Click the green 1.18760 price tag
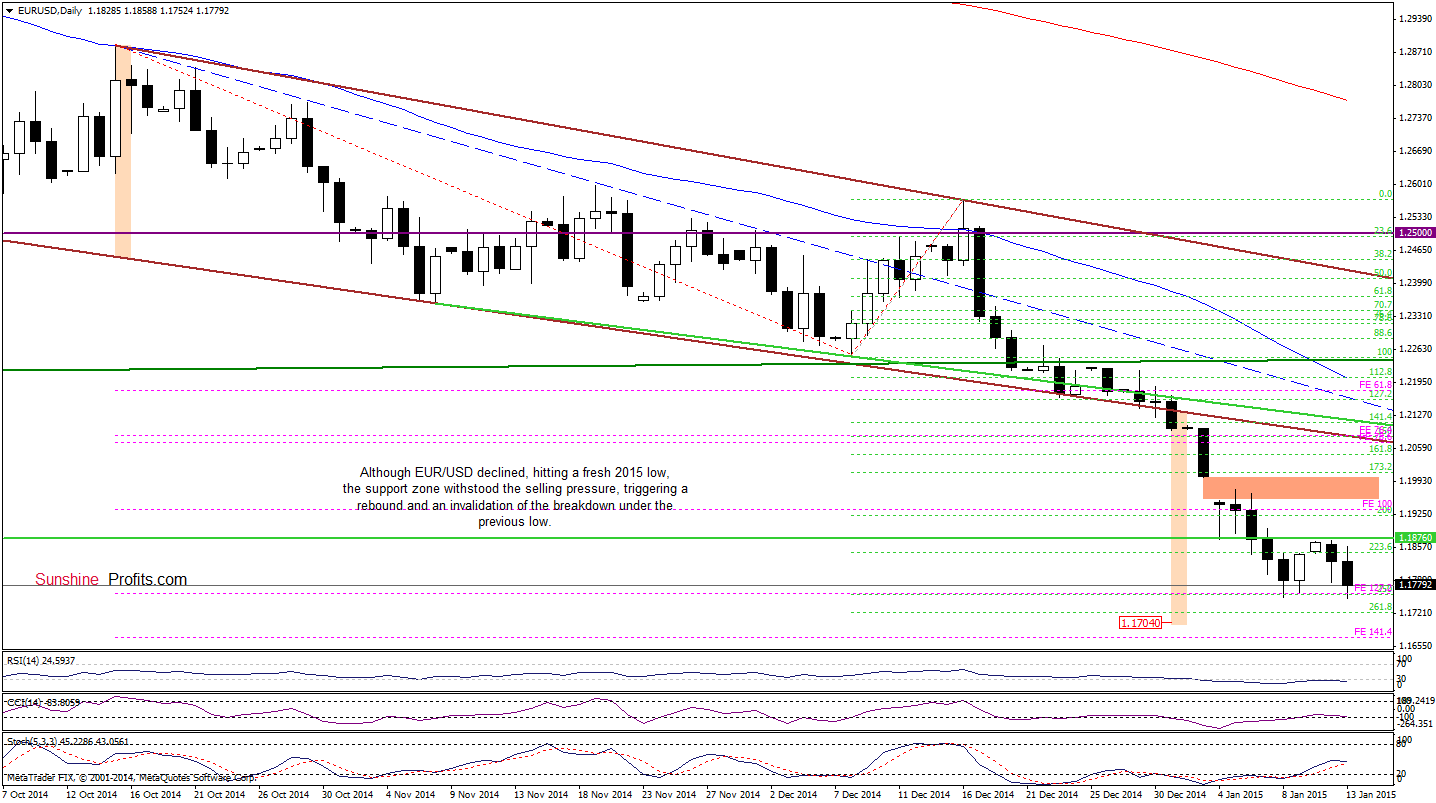 [1416, 537]
